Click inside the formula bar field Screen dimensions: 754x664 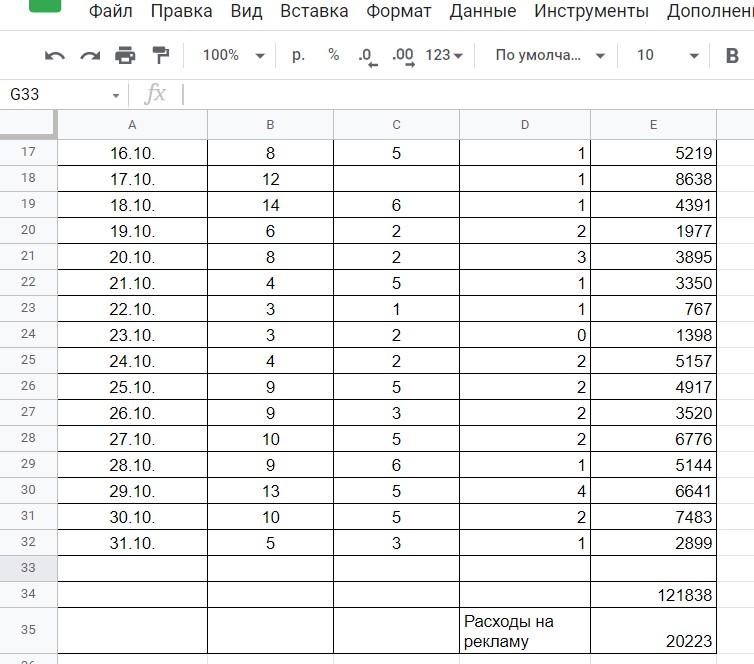click(x=466, y=94)
